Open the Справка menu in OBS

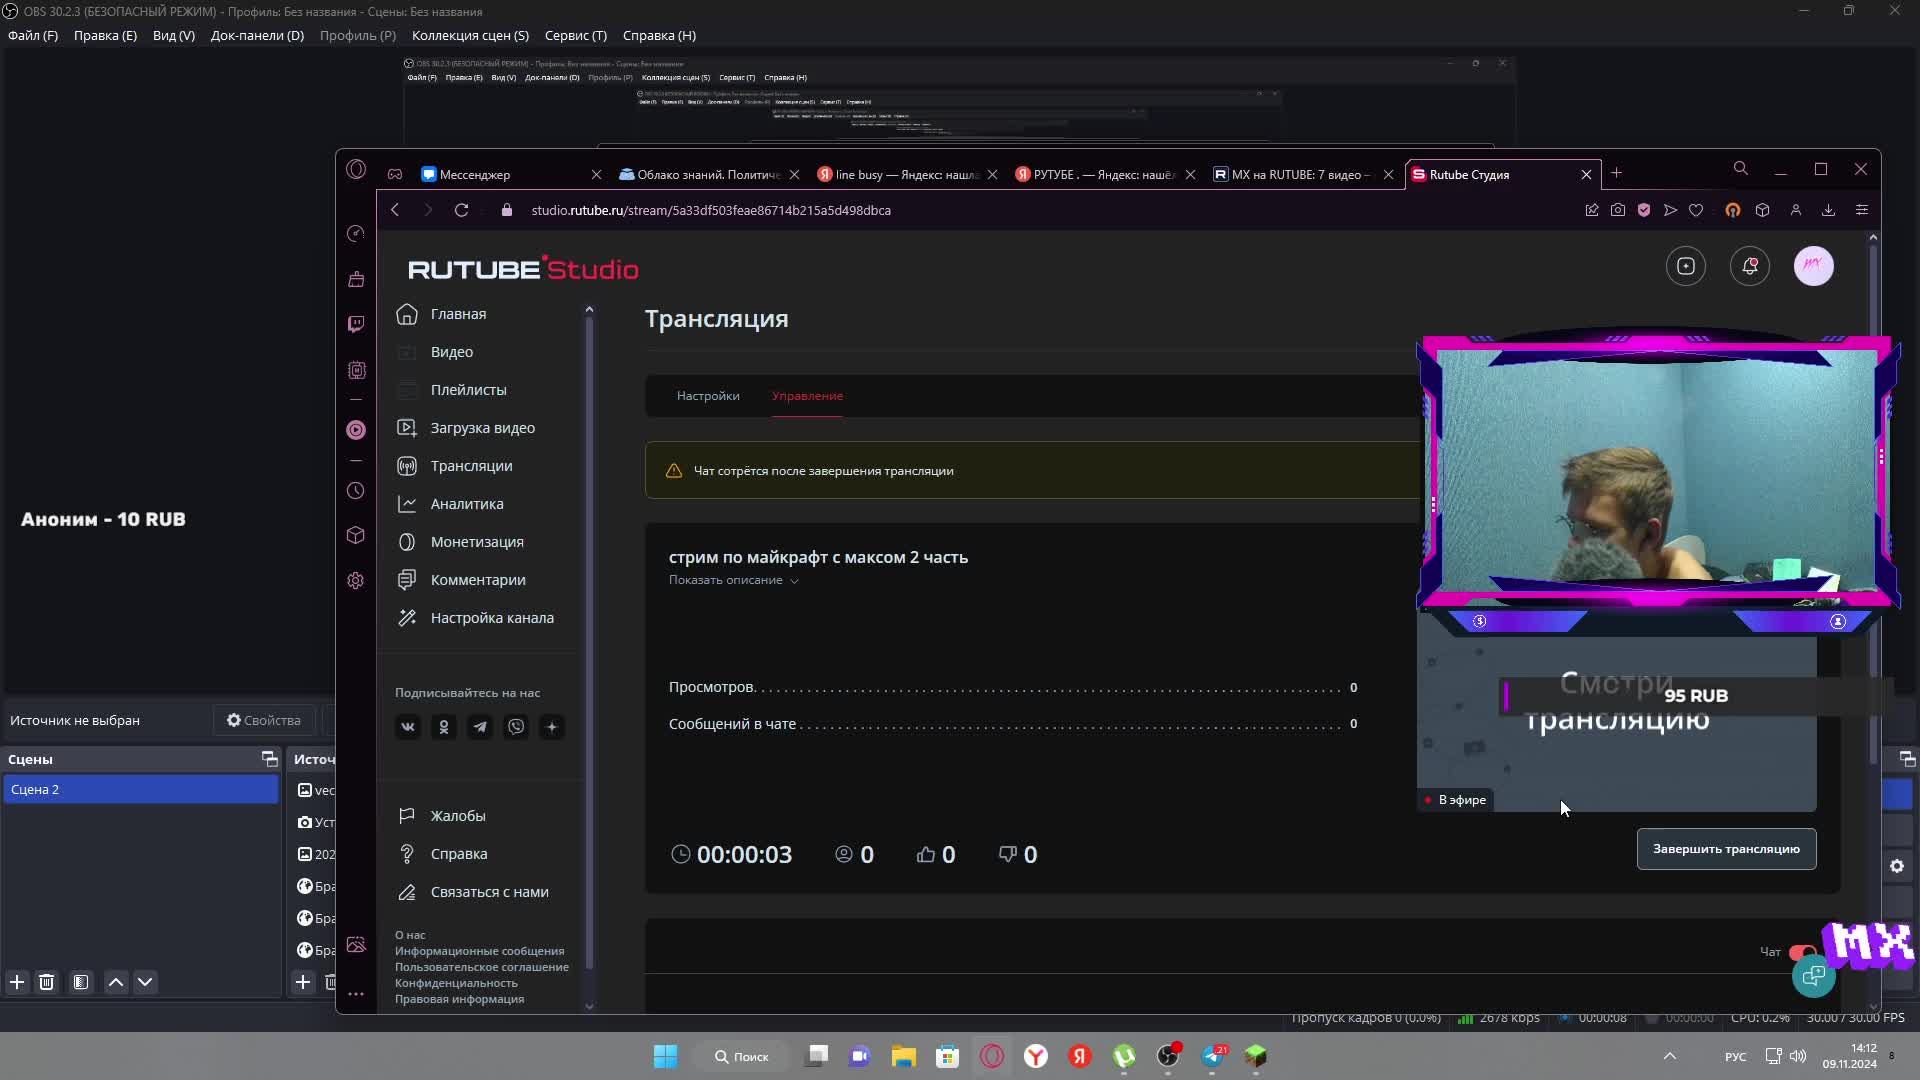point(659,35)
